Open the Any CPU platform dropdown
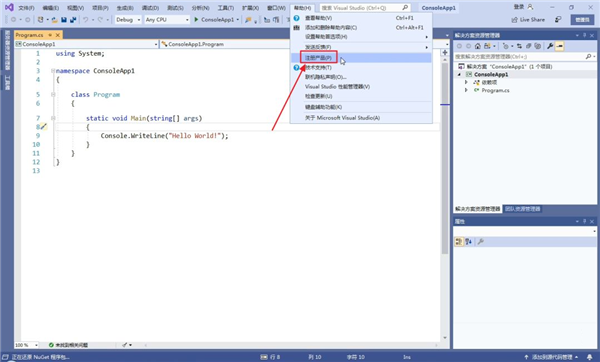600x362 pixels. (167, 20)
